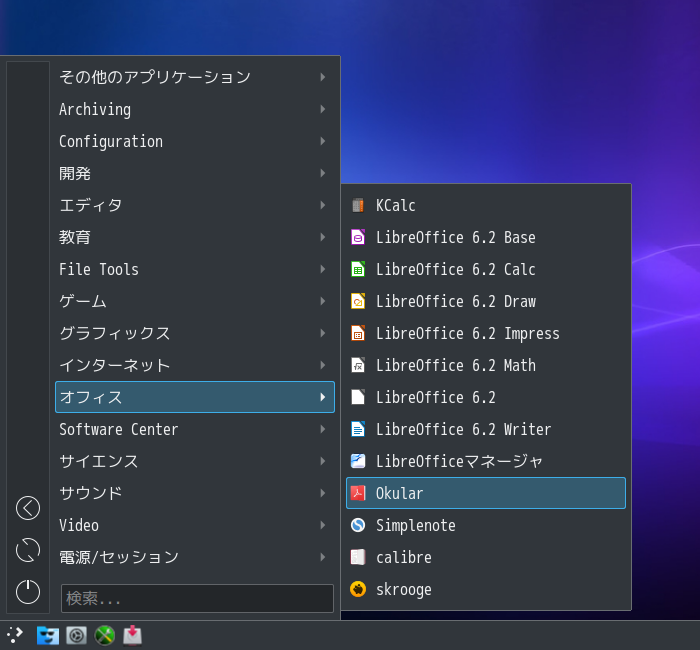
Task: Expand the グラフィックス submenu arrow
Action: pos(323,333)
